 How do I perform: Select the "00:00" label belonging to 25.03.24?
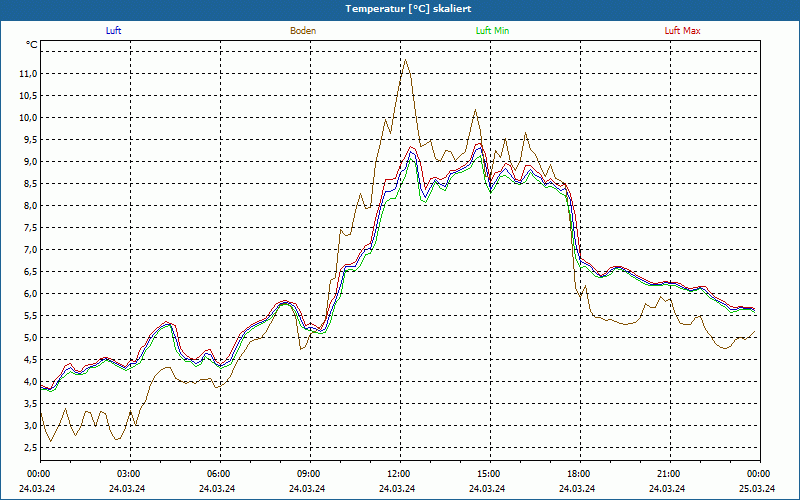[760, 473]
